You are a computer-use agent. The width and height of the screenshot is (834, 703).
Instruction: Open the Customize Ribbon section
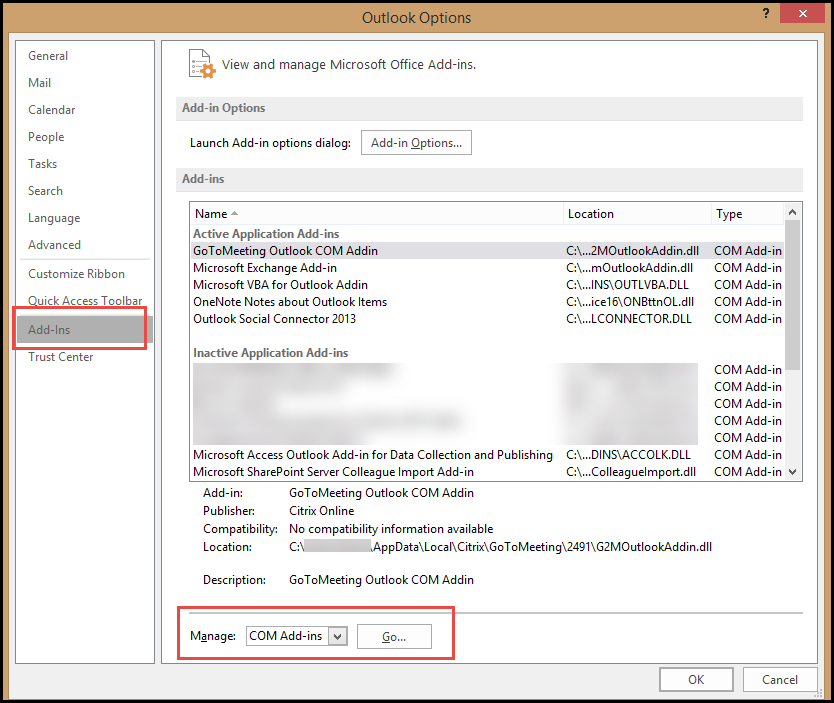[71, 273]
